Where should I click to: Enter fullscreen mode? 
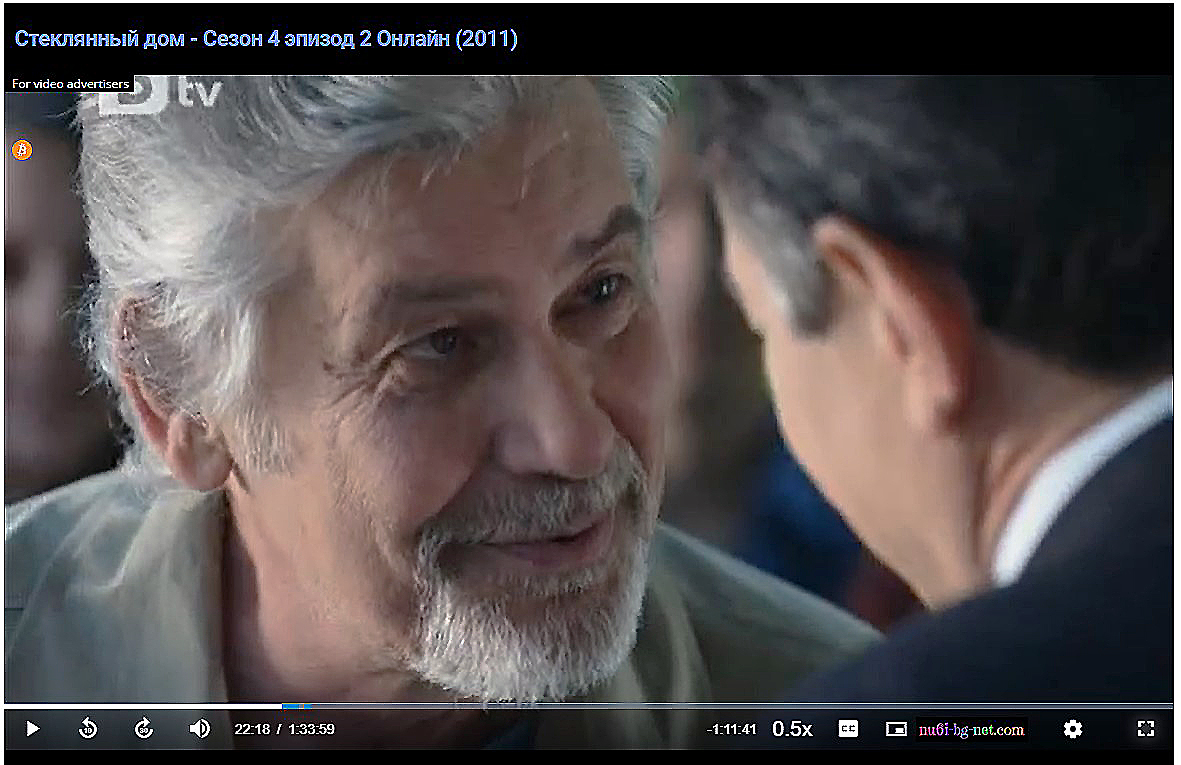tap(1146, 729)
